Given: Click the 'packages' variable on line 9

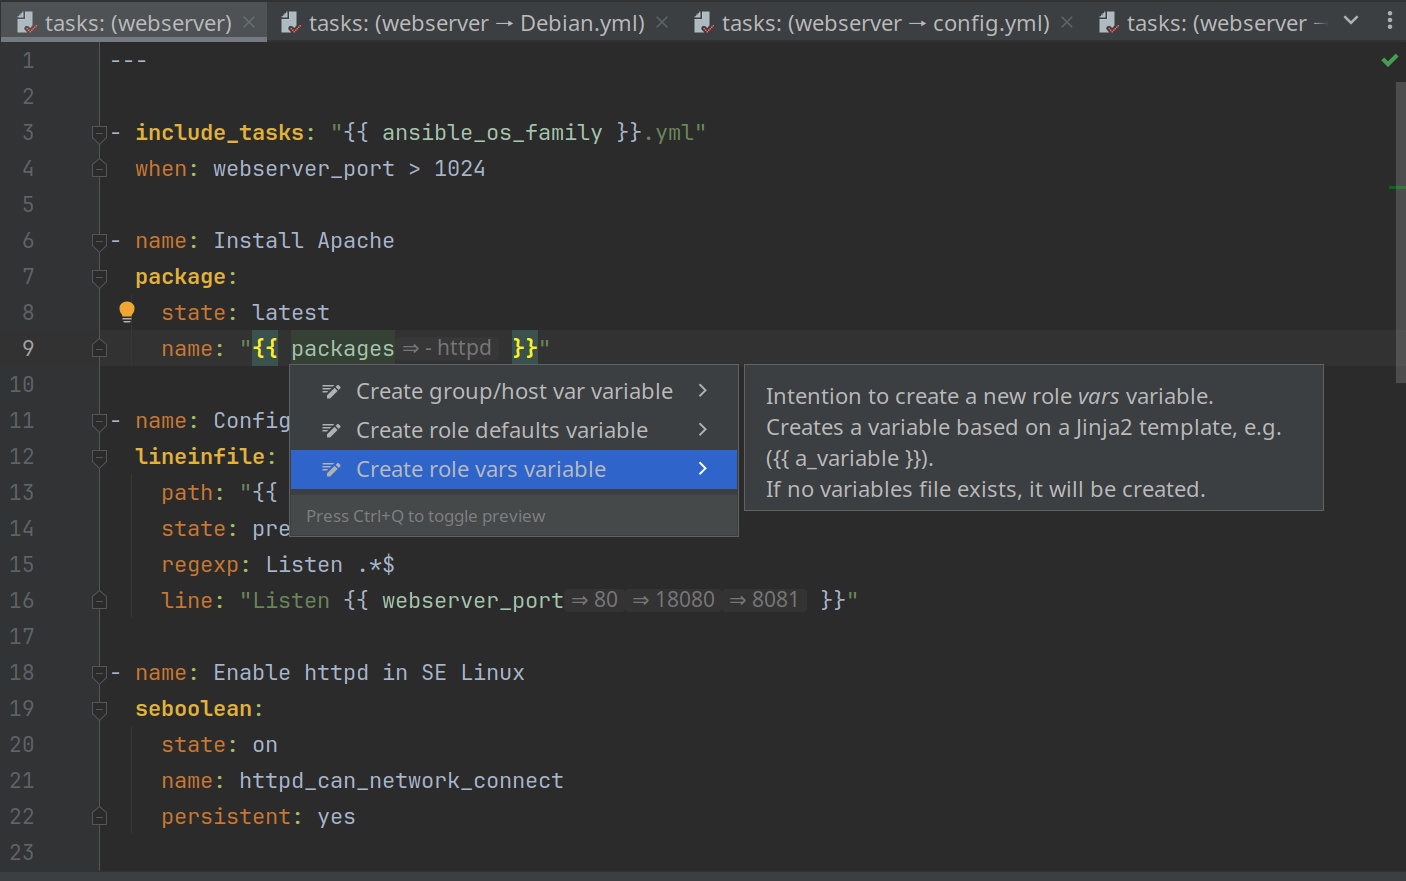Looking at the screenshot, I should coord(343,348).
